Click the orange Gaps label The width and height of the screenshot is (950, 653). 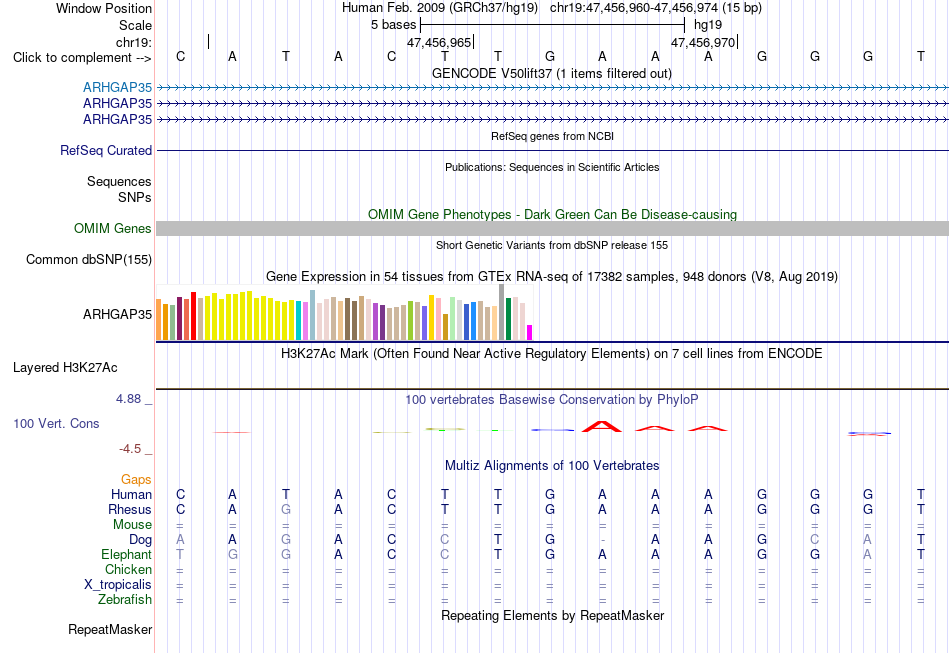point(136,480)
